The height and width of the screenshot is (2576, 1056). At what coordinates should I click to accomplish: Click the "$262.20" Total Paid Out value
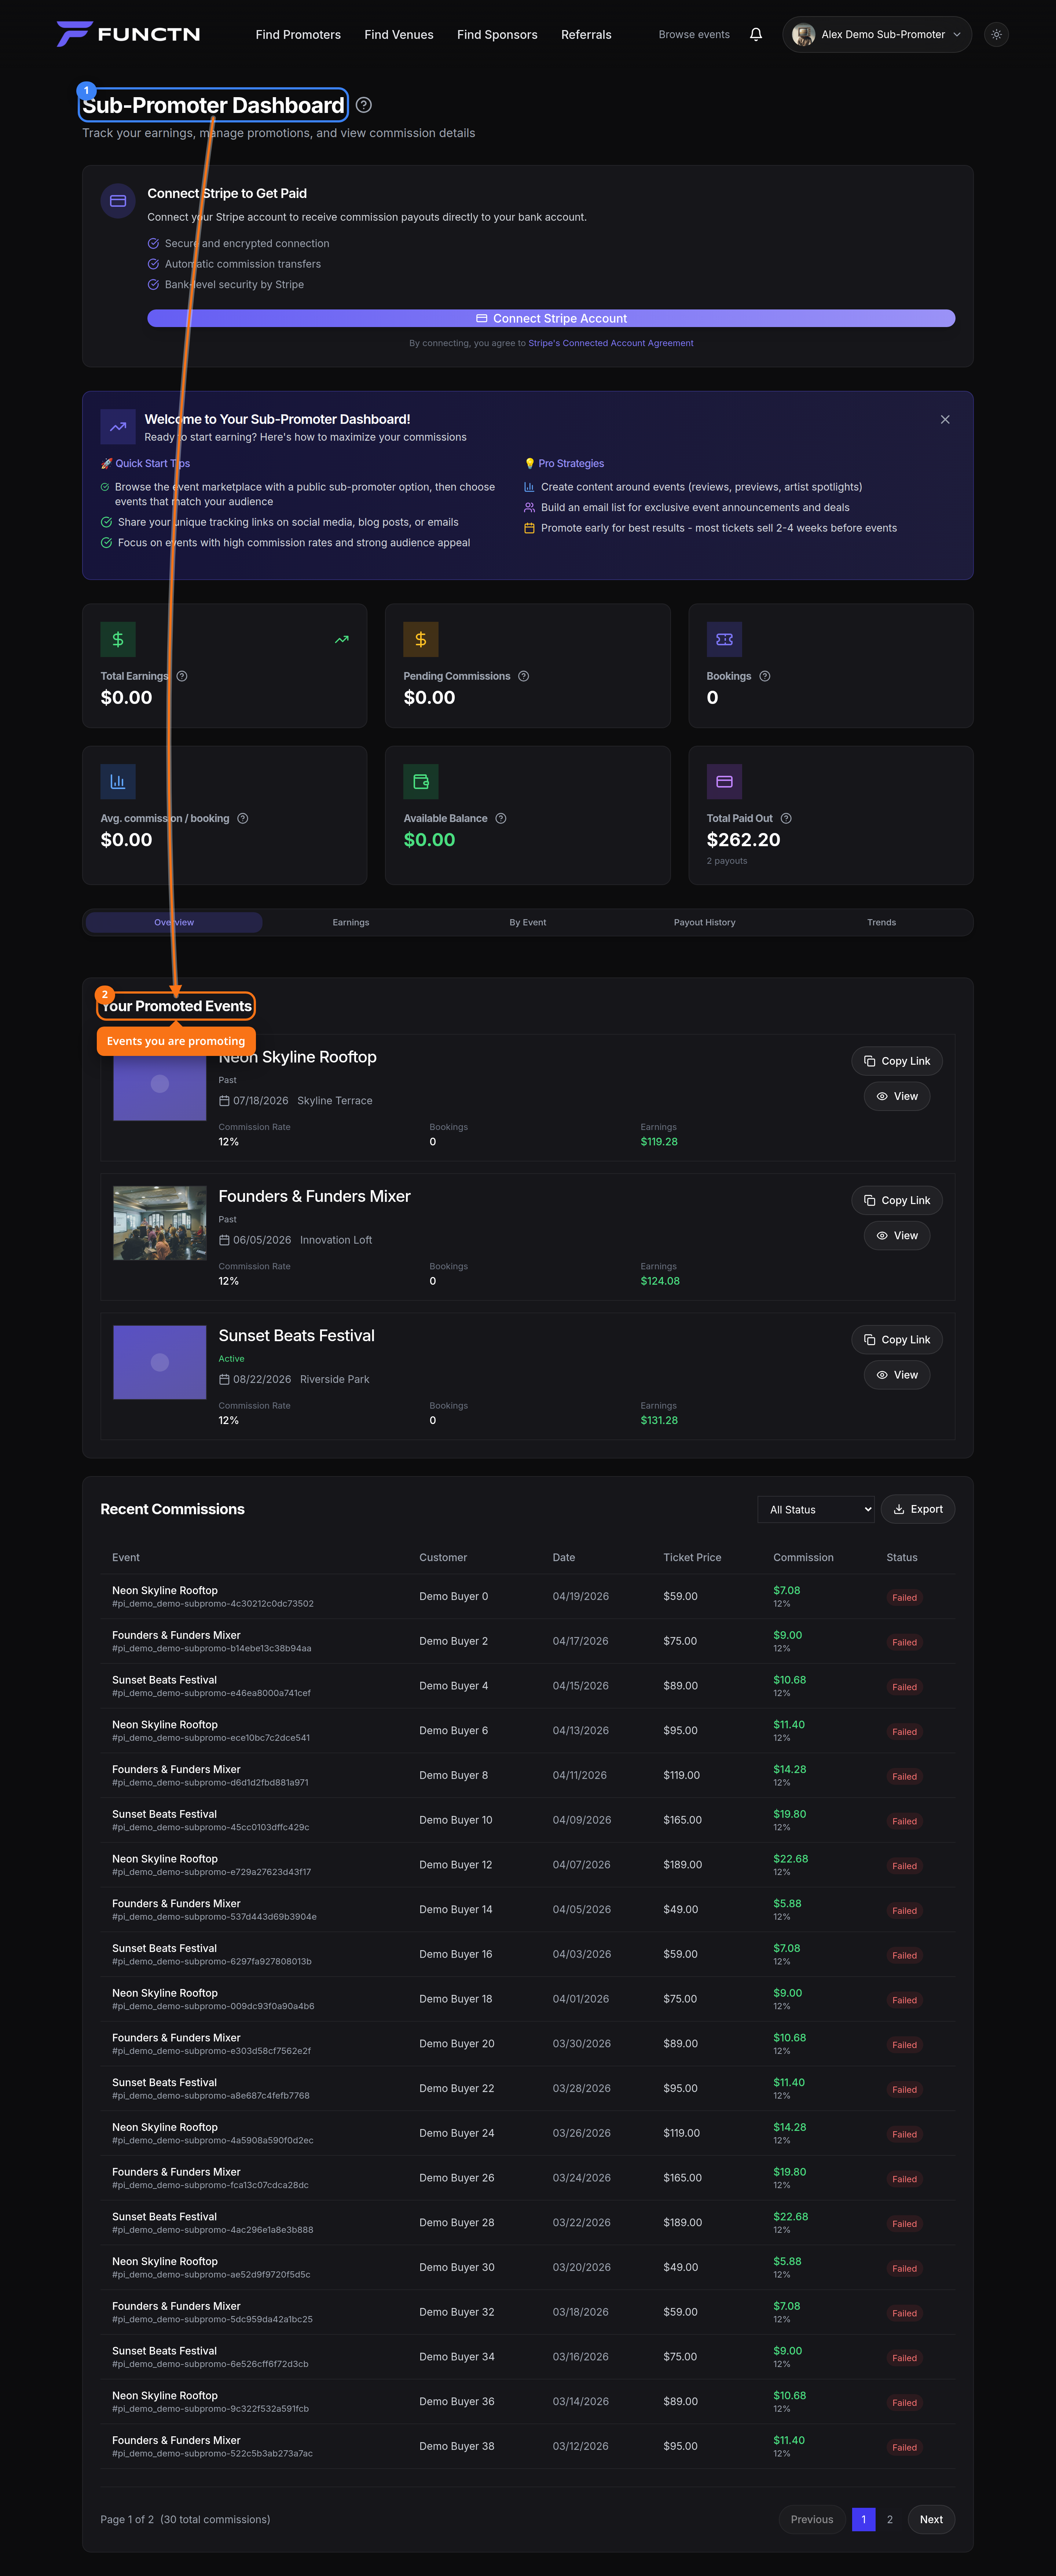744,840
